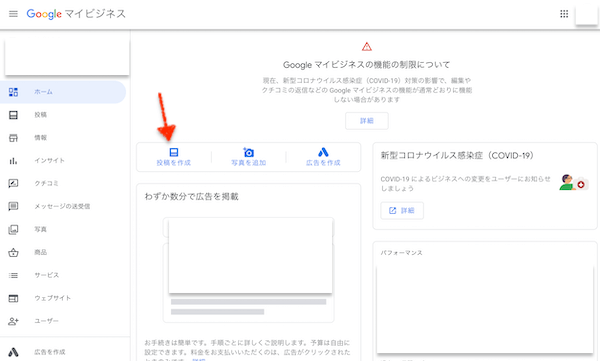Click the 投稿を作成 label
The height and width of the screenshot is (361, 600).
click(174, 163)
